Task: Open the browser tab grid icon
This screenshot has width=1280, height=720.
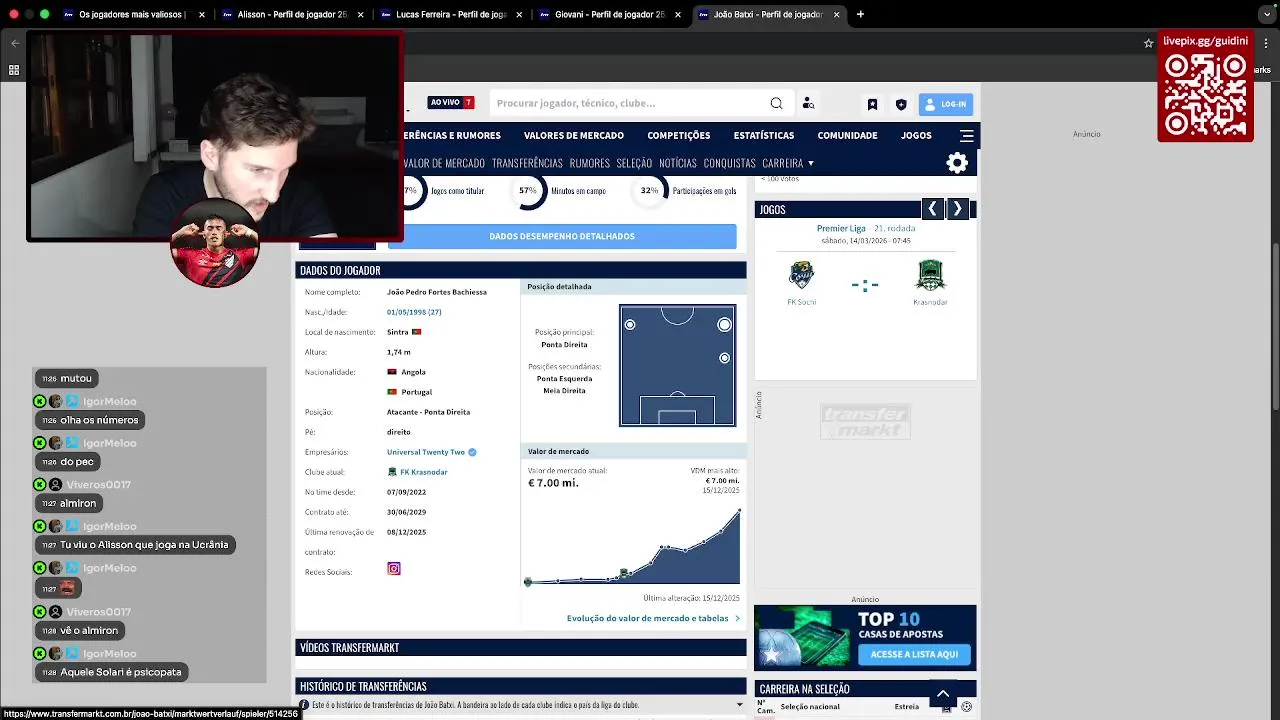Action: [14, 70]
